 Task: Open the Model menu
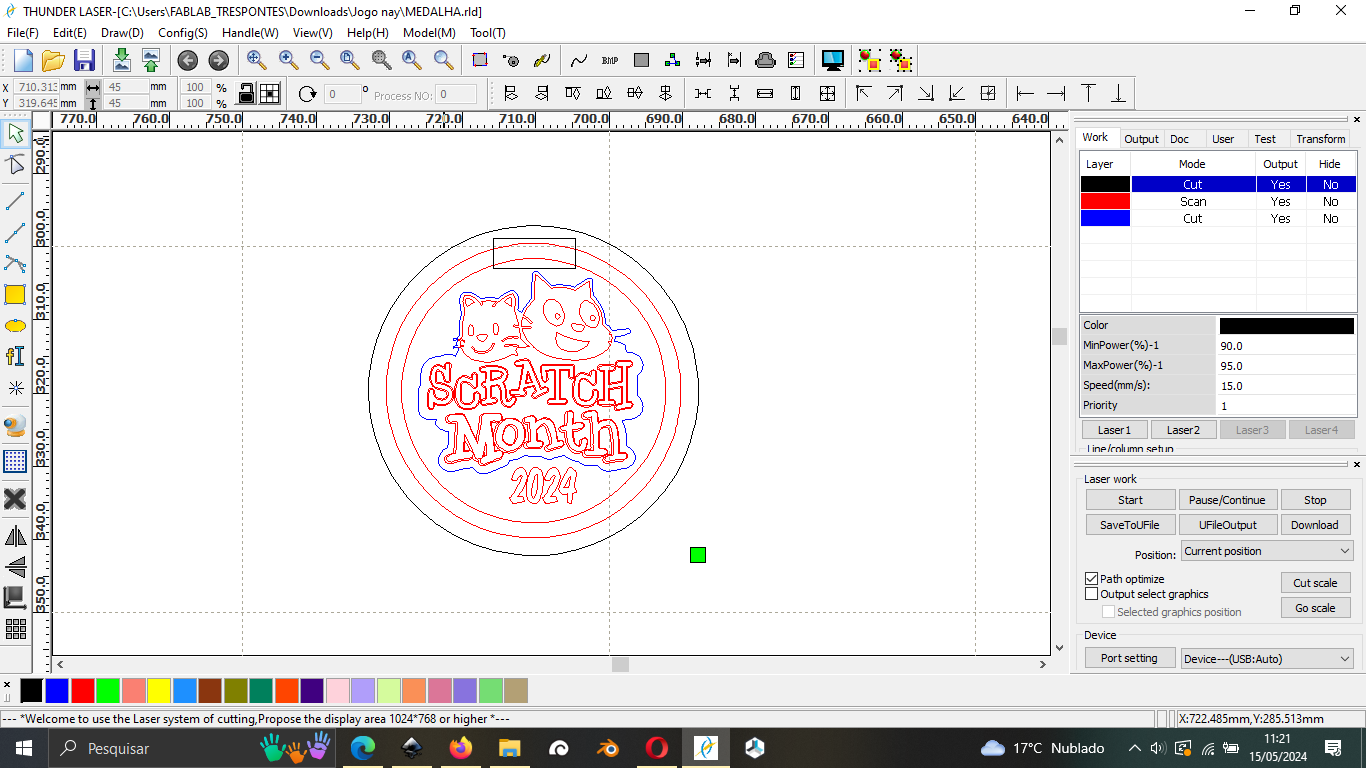click(429, 33)
